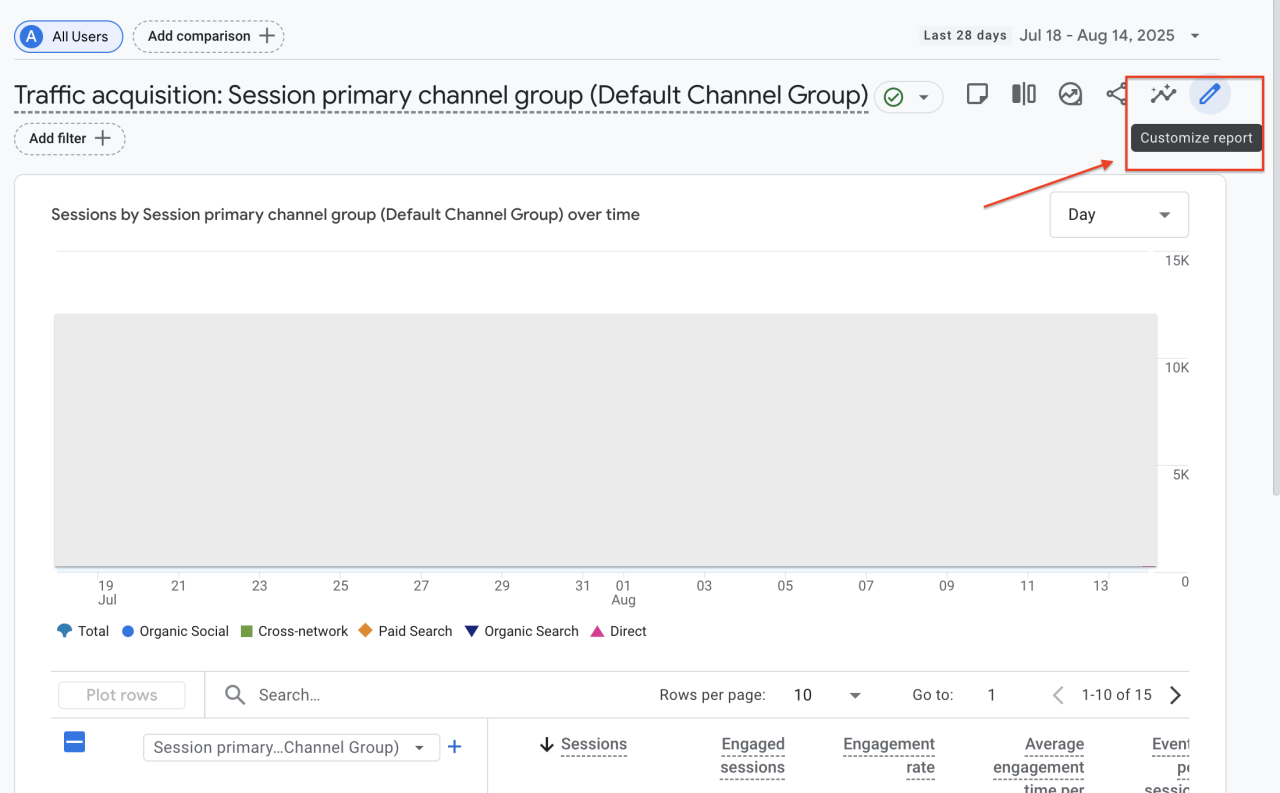Toggle the blue select-all rows checkbox

pyautogui.click(x=74, y=742)
